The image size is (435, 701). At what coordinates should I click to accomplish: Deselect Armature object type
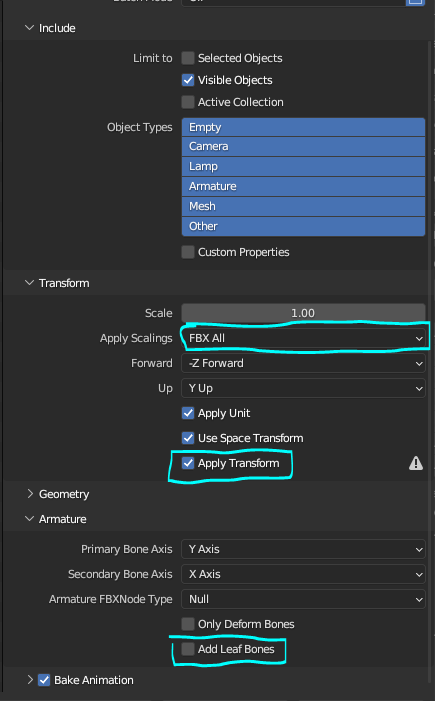(303, 186)
